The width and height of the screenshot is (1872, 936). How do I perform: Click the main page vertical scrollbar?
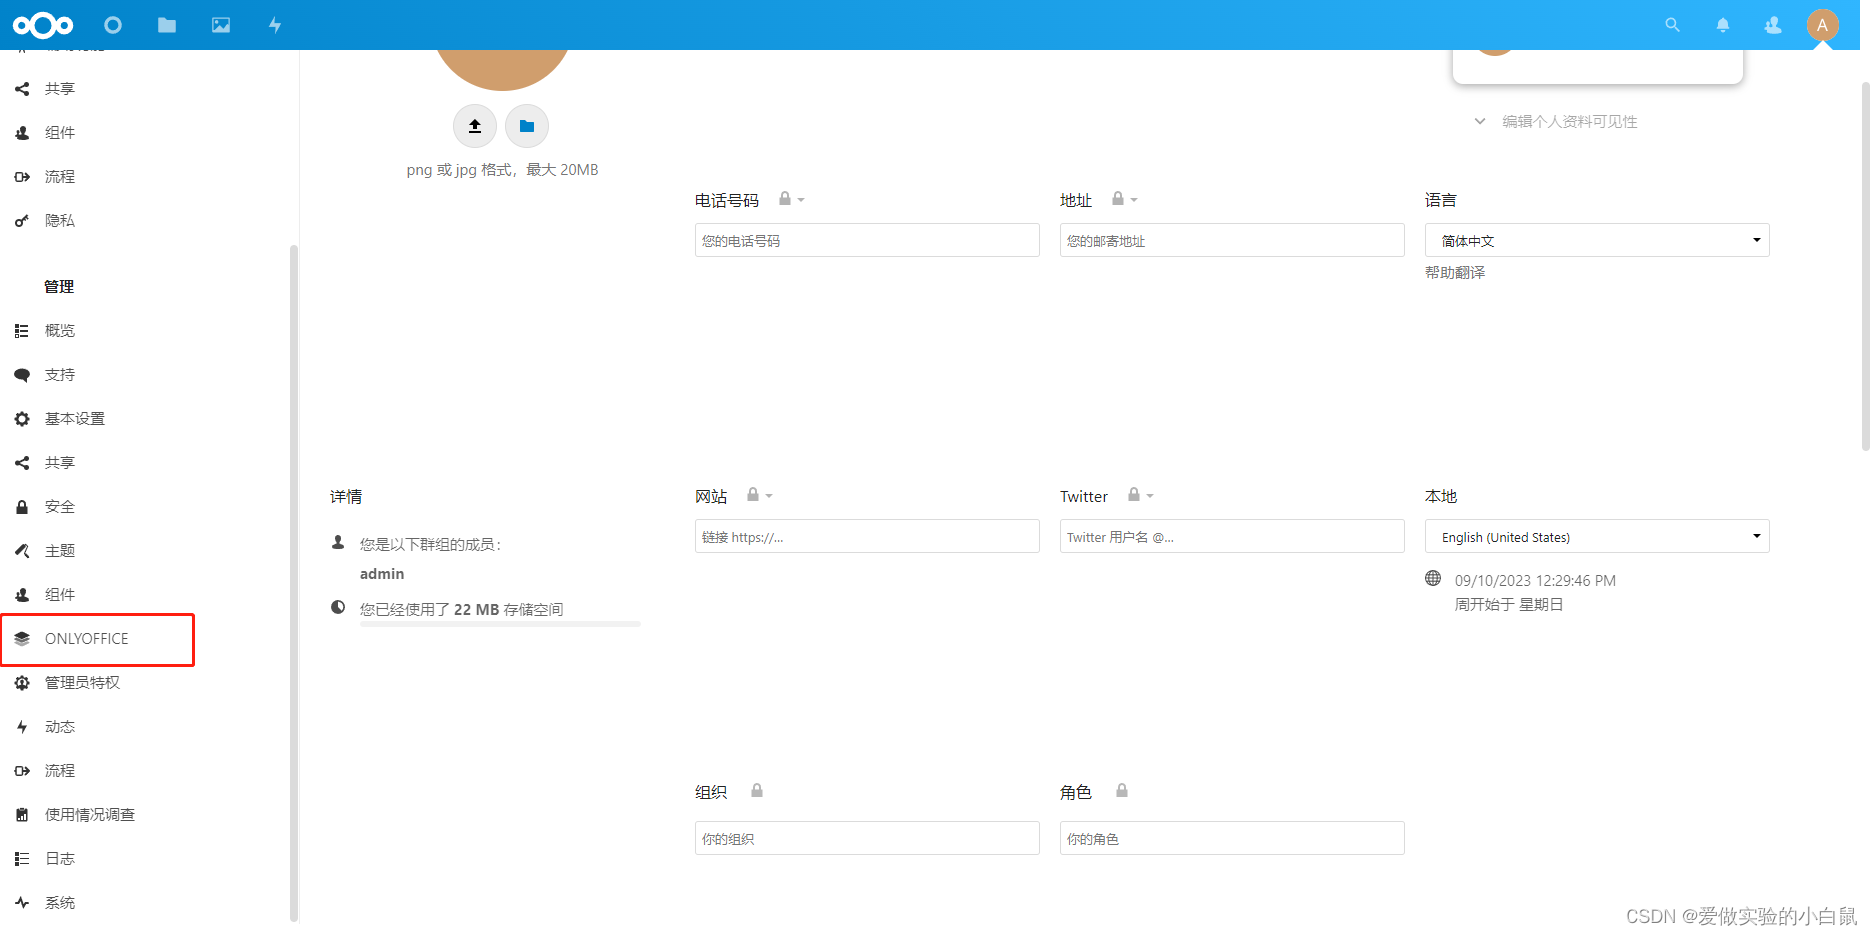pos(1865,267)
